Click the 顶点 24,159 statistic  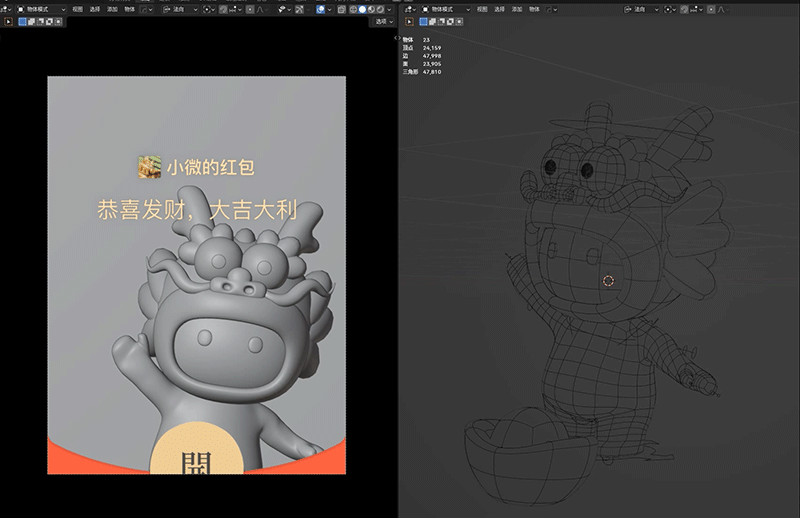422,48
